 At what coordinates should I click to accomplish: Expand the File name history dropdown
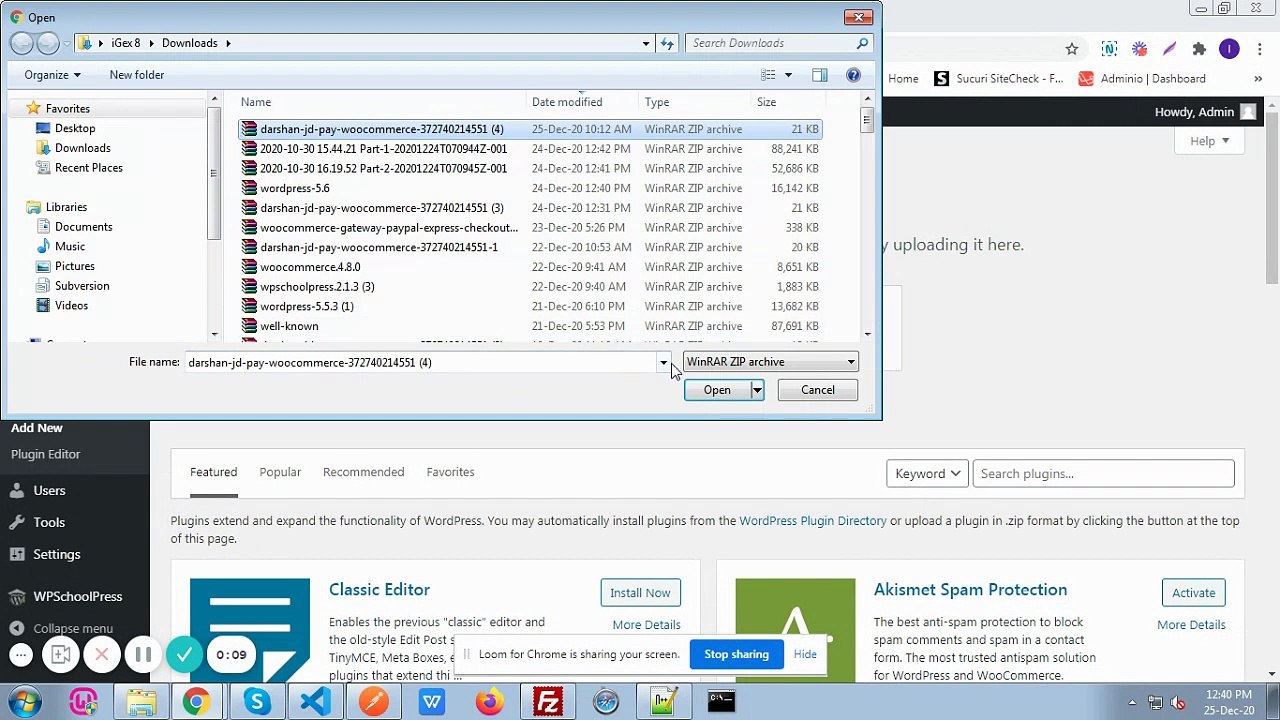point(663,362)
